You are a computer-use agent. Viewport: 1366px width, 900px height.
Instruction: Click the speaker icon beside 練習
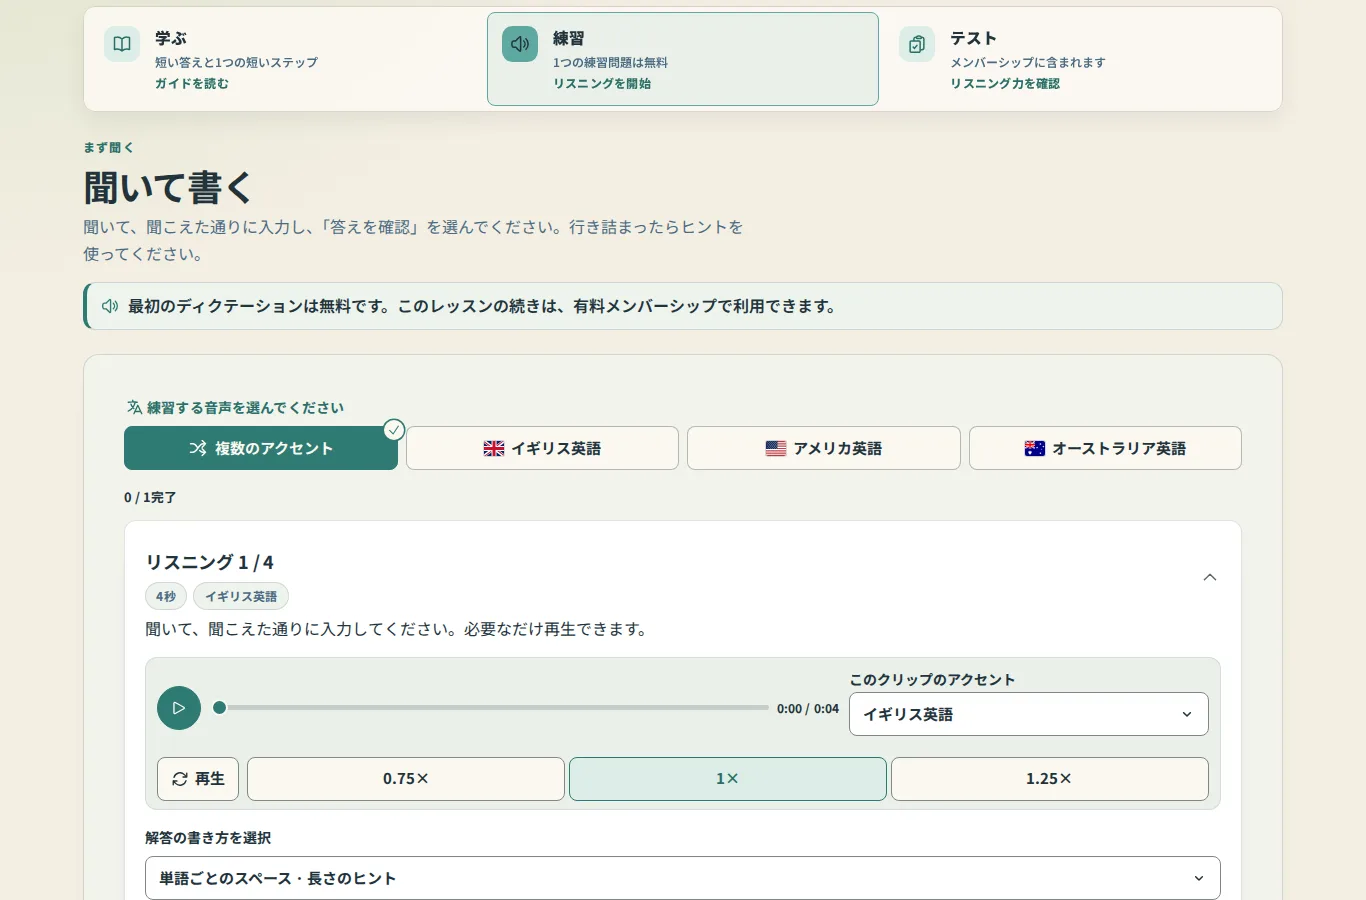point(520,44)
